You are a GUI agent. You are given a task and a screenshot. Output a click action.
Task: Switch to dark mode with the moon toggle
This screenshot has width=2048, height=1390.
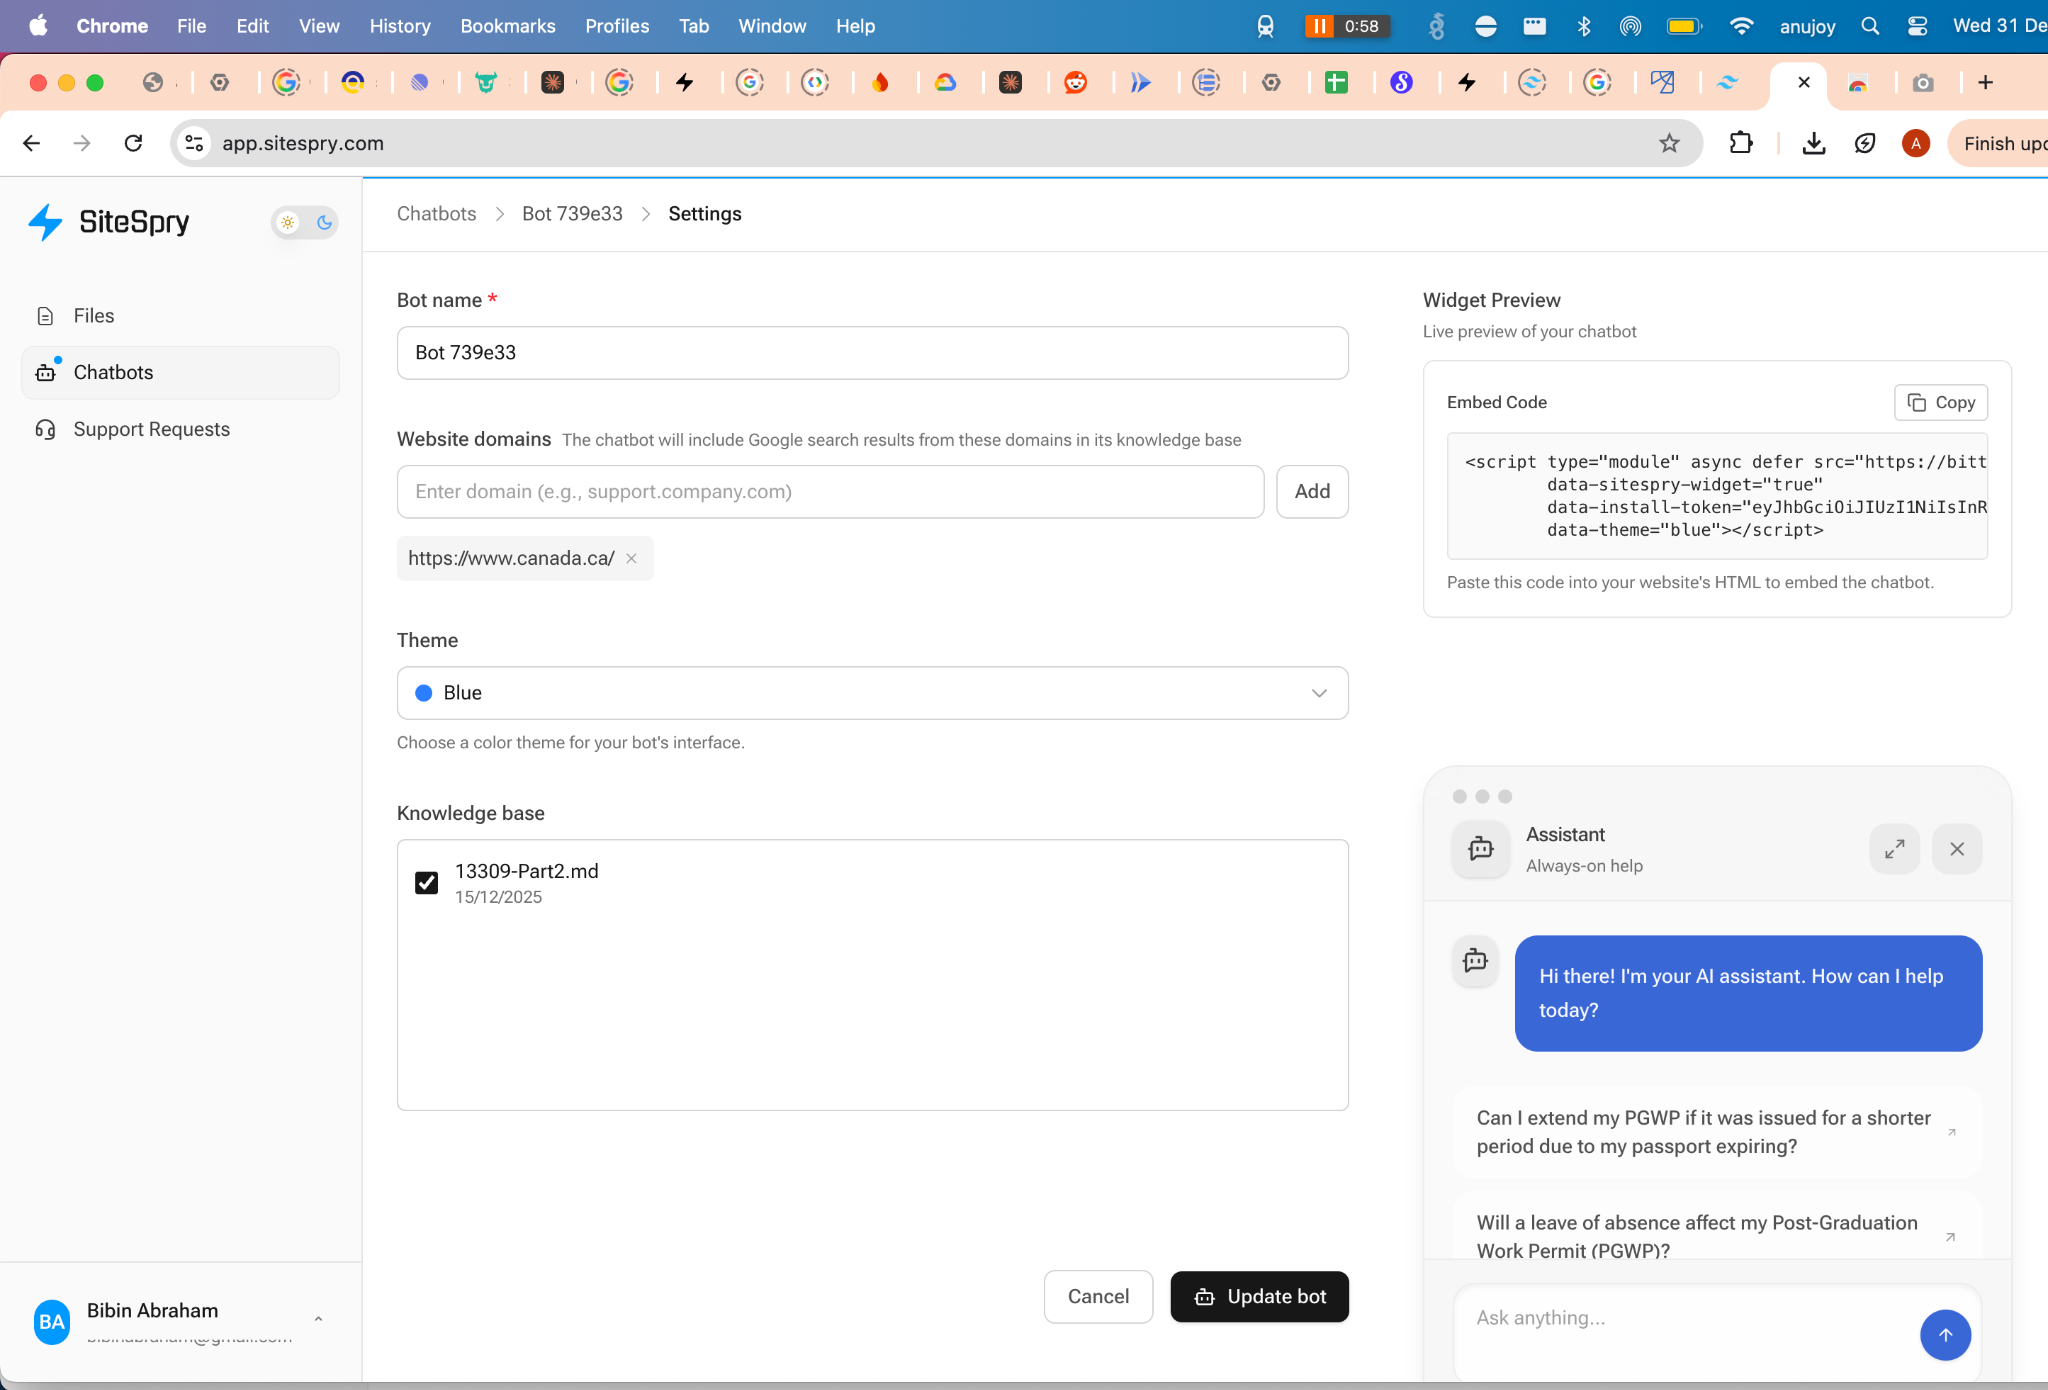324,222
